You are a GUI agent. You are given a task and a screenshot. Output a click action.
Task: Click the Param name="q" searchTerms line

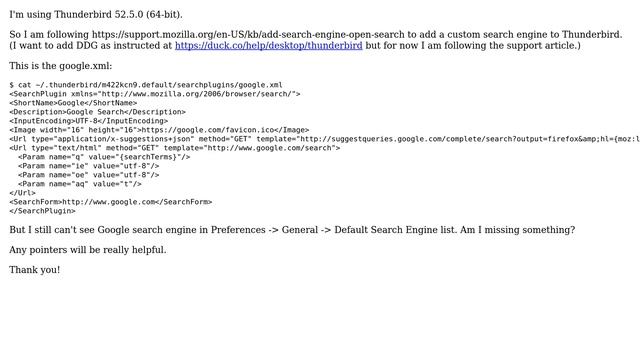tap(104, 157)
